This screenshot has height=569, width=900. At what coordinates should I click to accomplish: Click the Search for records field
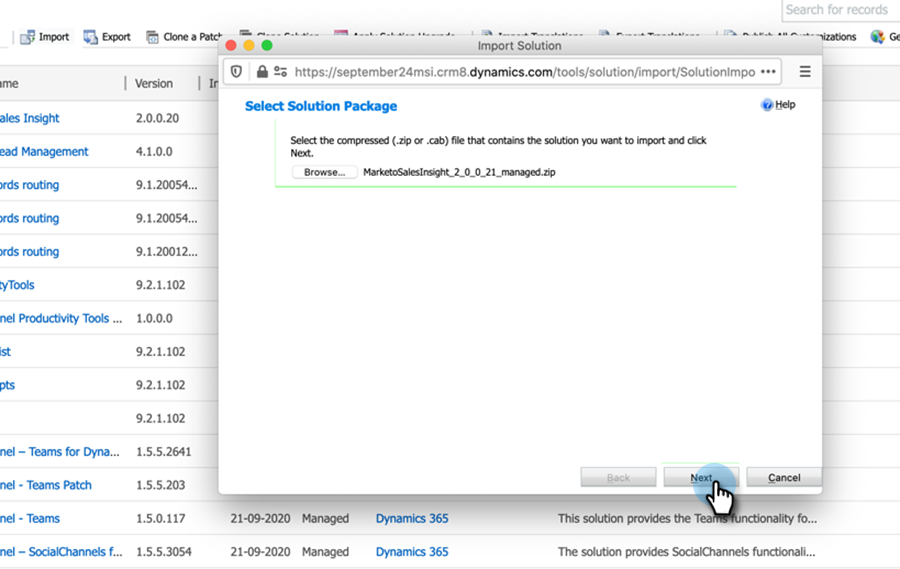pos(840,10)
